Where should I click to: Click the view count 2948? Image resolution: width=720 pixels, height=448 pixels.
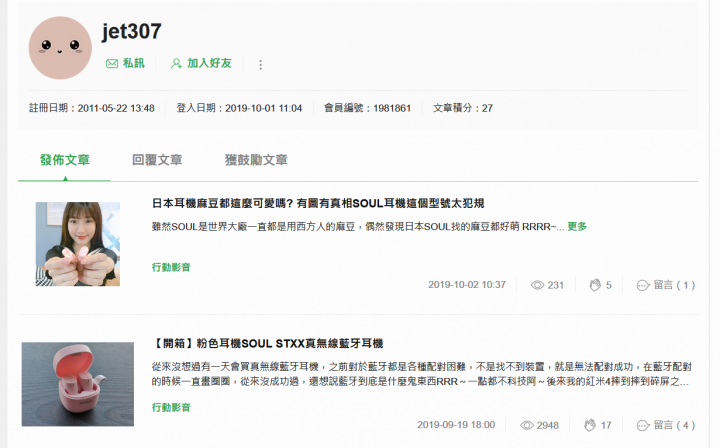tap(548, 426)
